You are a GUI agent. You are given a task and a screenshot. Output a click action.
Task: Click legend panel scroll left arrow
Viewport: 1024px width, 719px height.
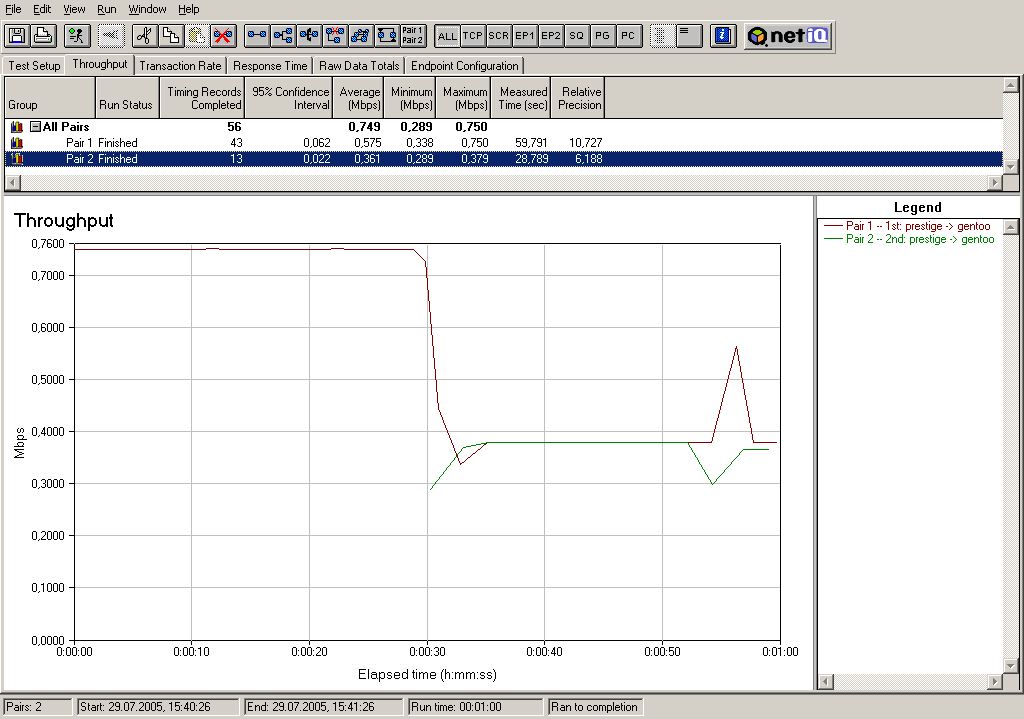825,681
